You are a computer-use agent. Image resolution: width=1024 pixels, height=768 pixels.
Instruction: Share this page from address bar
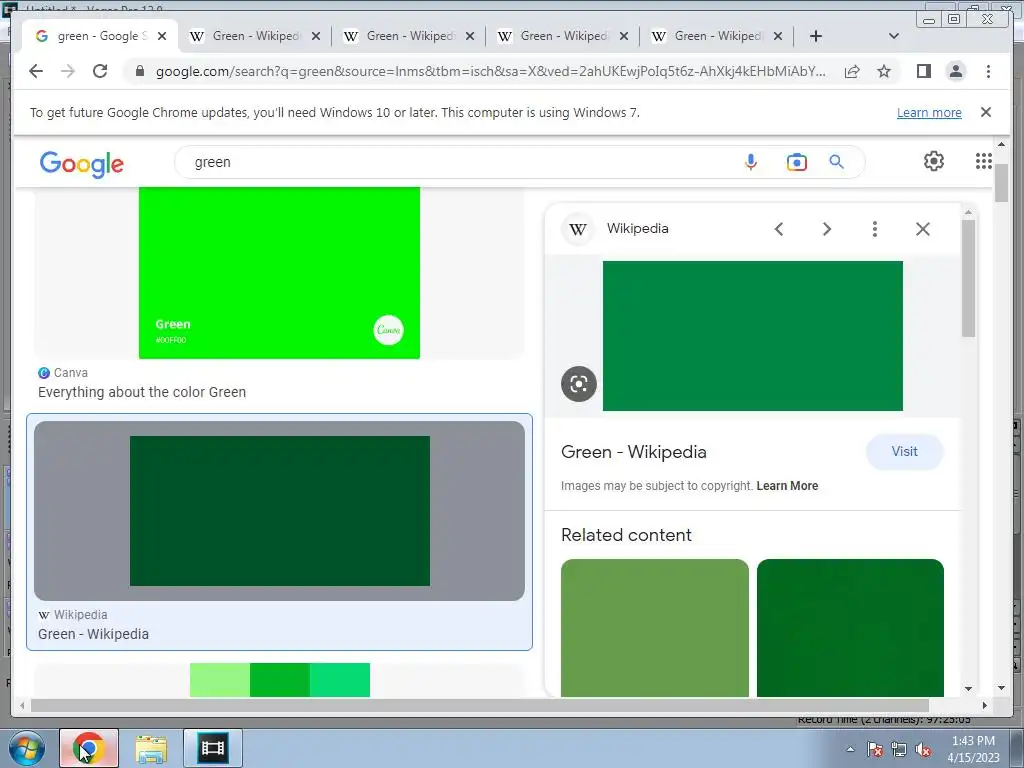pos(852,71)
